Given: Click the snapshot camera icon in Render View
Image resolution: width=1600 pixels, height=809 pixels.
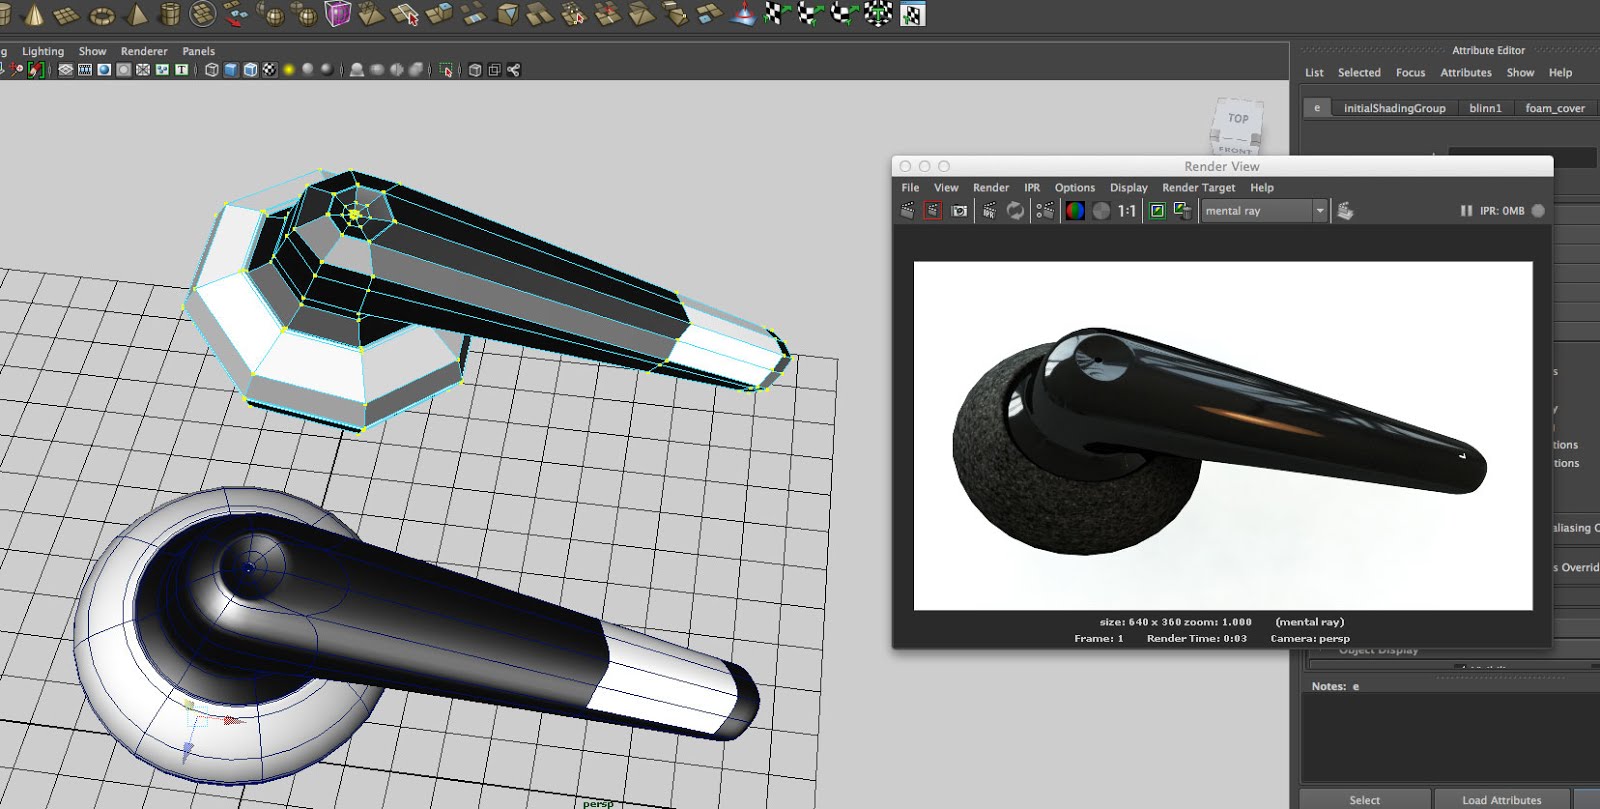Looking at the screenshot, I should click(x=959, y=211).
